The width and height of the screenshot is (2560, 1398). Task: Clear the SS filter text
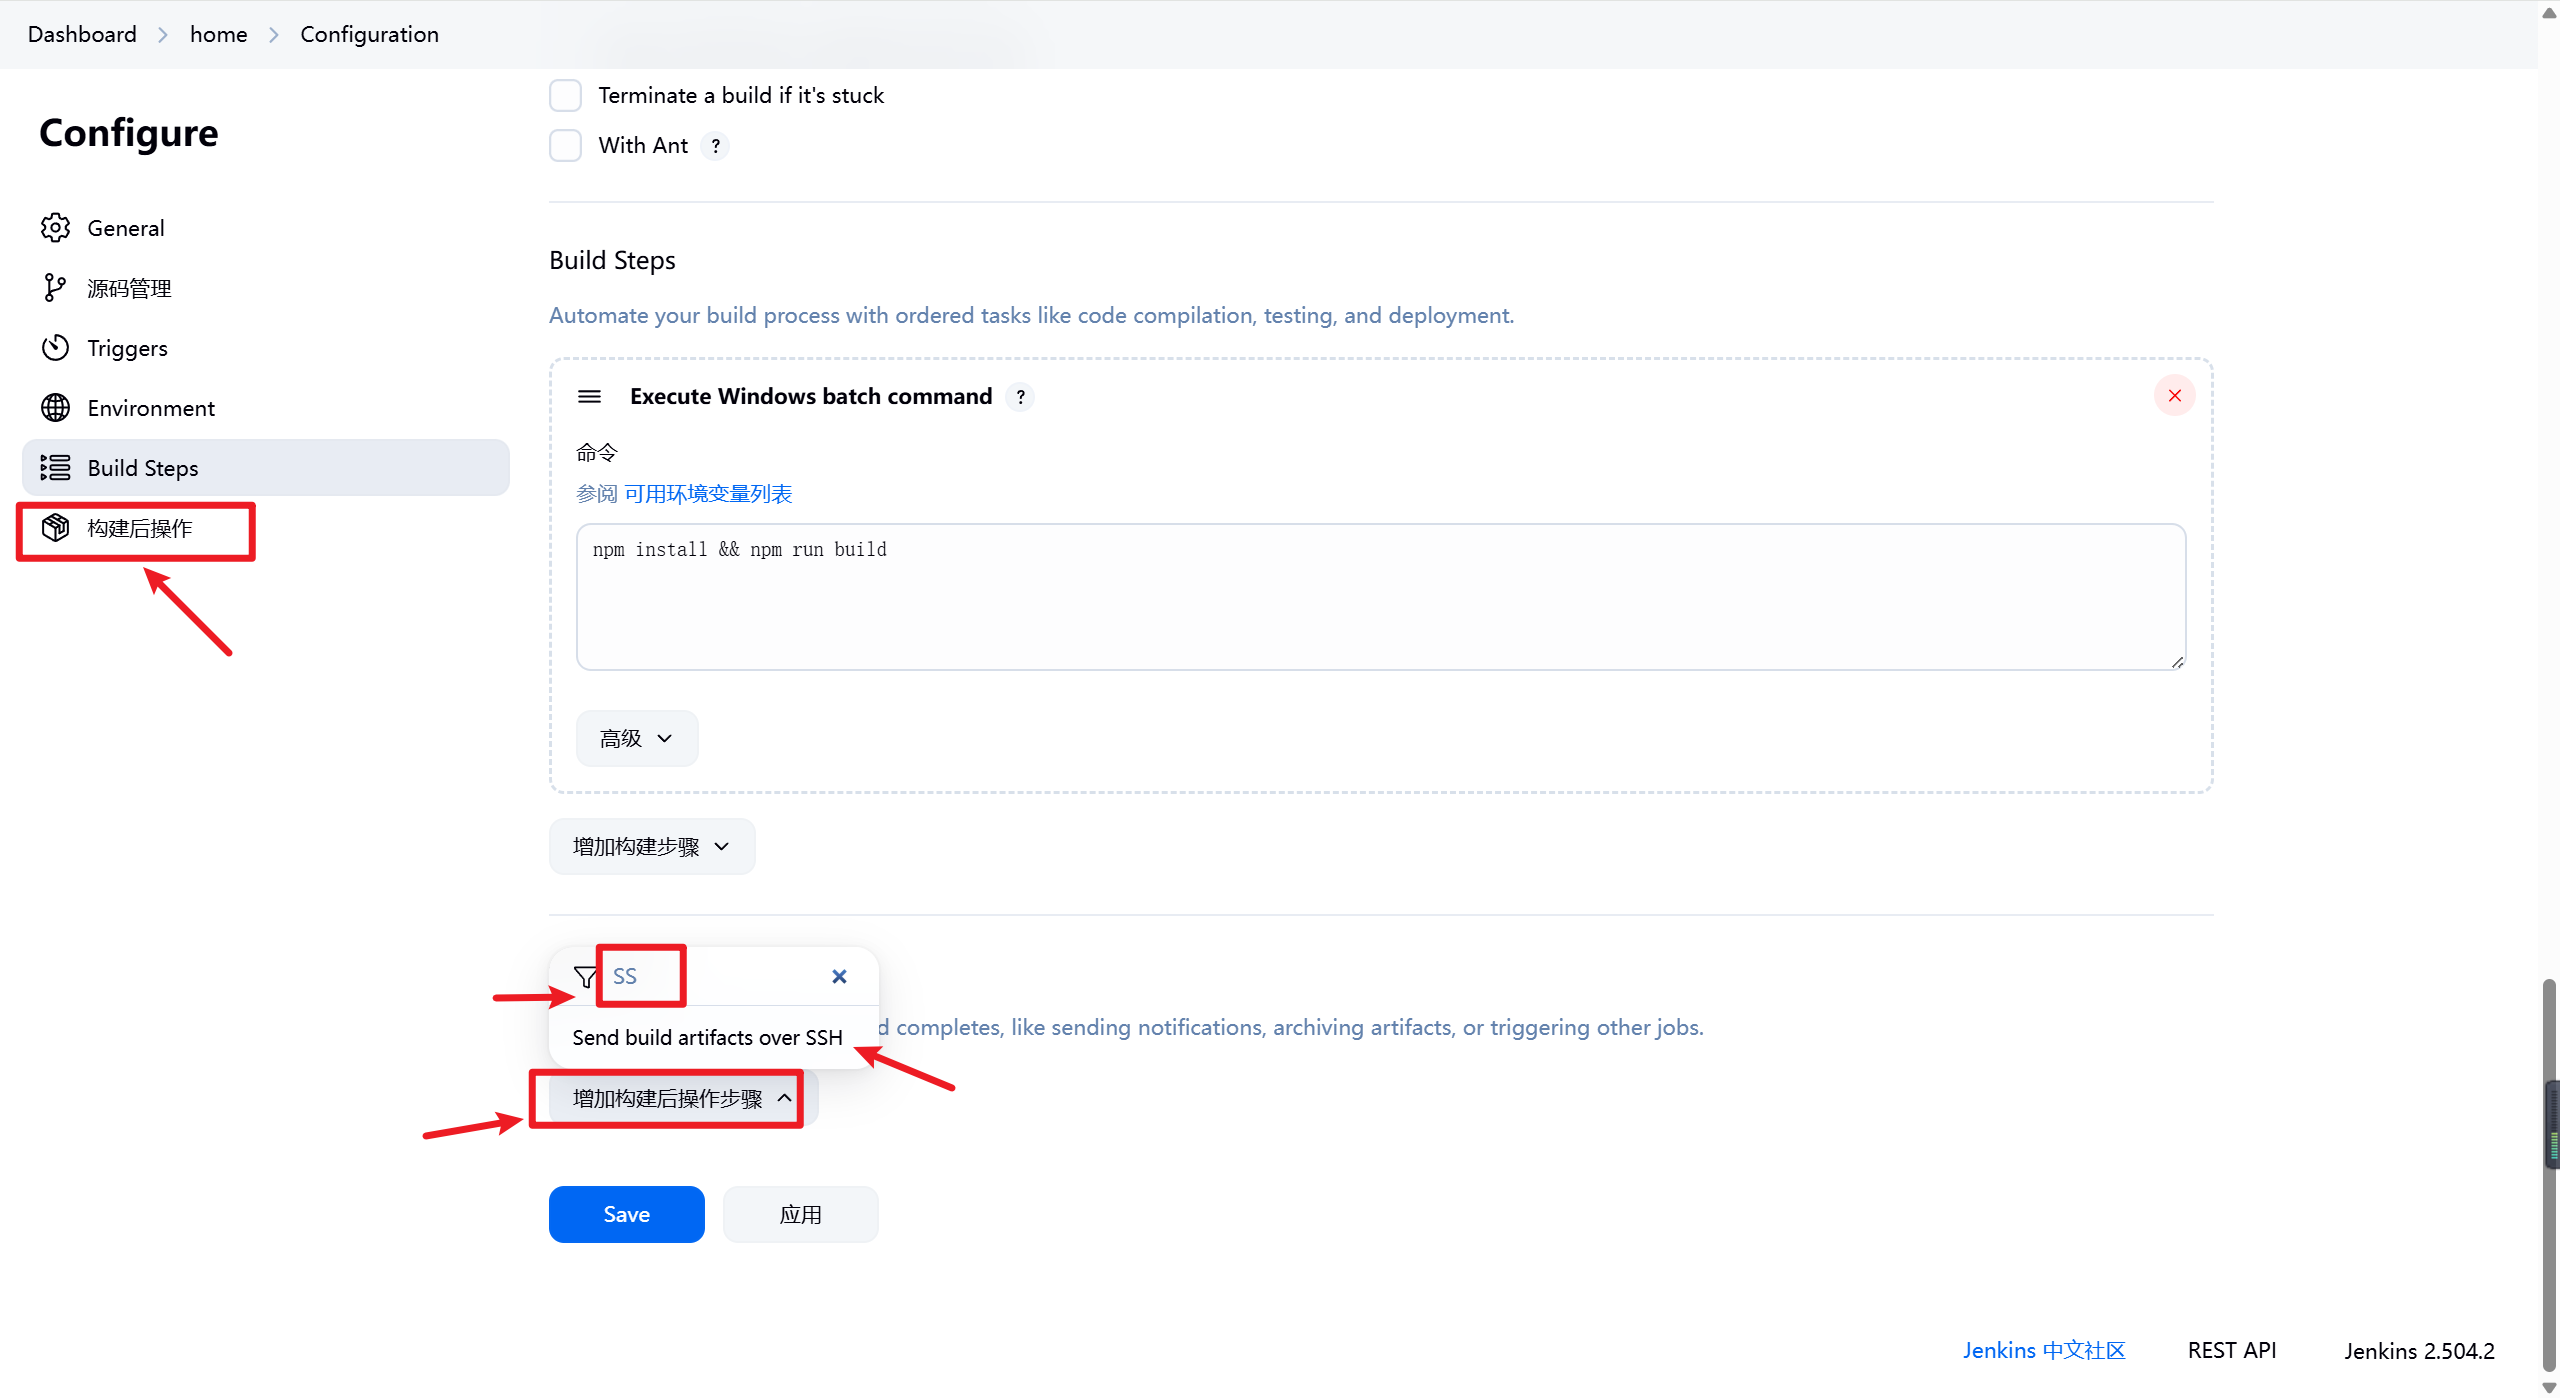pyautogui.click(x=839, y=976)
